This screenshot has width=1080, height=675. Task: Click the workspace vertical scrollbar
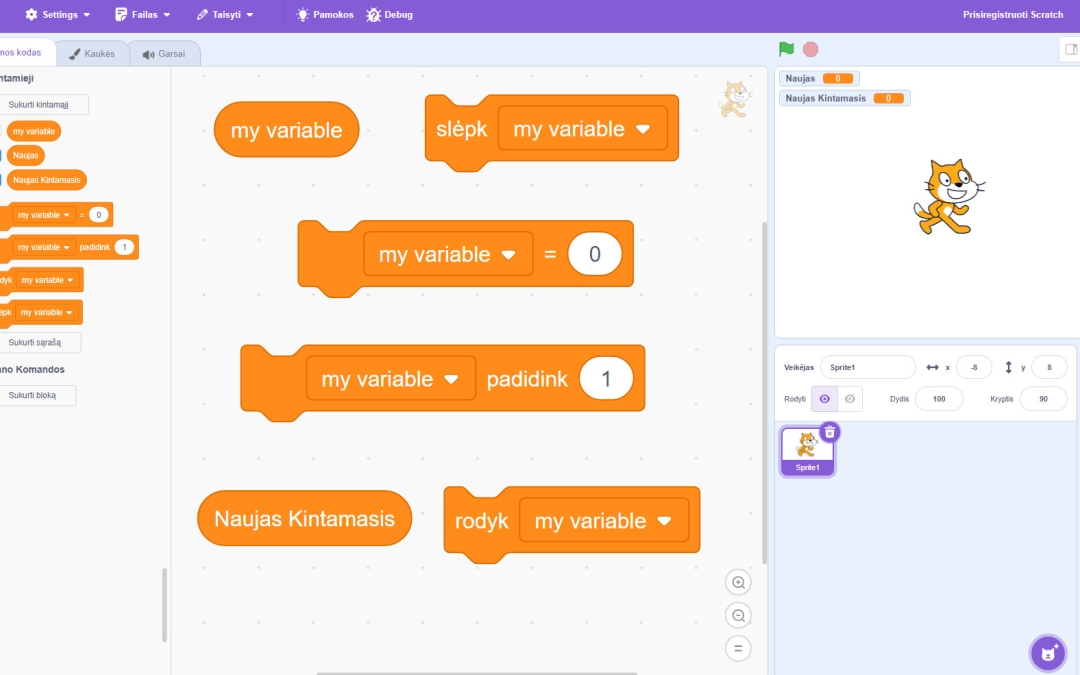[x=763, y=393]
